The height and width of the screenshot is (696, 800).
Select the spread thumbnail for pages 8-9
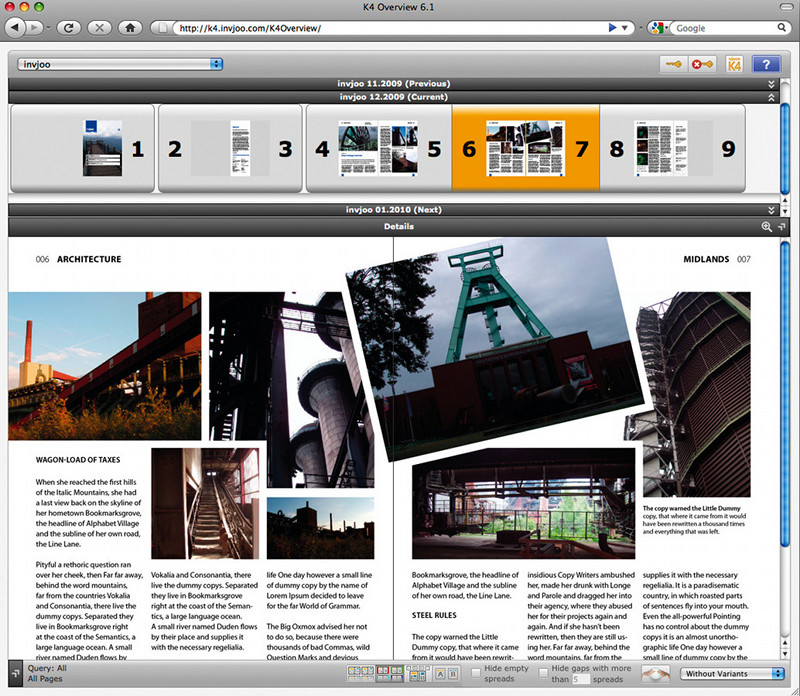pyautogui.click(x=673, y=149)
